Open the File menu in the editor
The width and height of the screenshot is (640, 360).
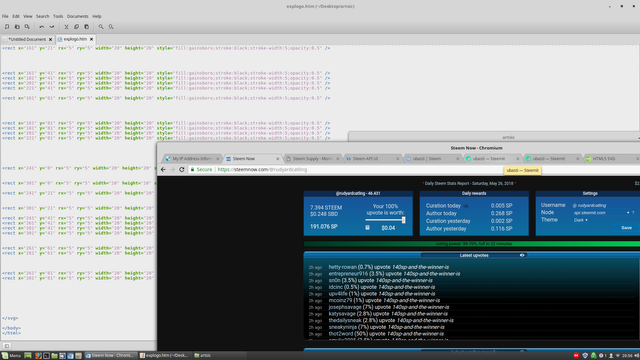click(x=5, y=16)
